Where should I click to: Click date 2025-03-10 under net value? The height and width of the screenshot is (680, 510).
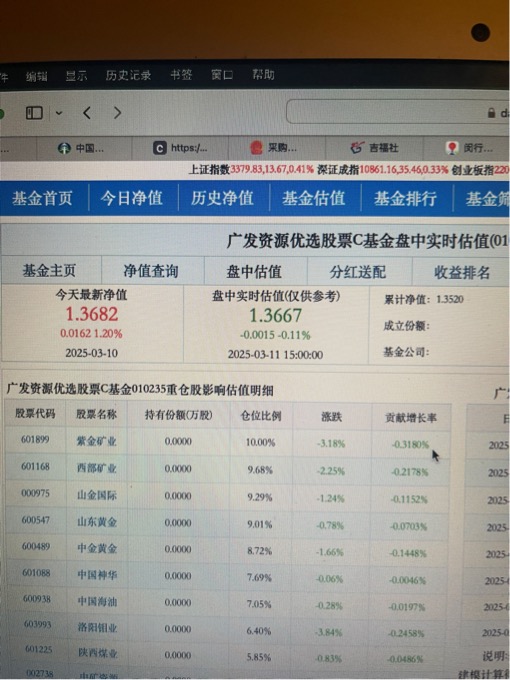tap(92, 353)
